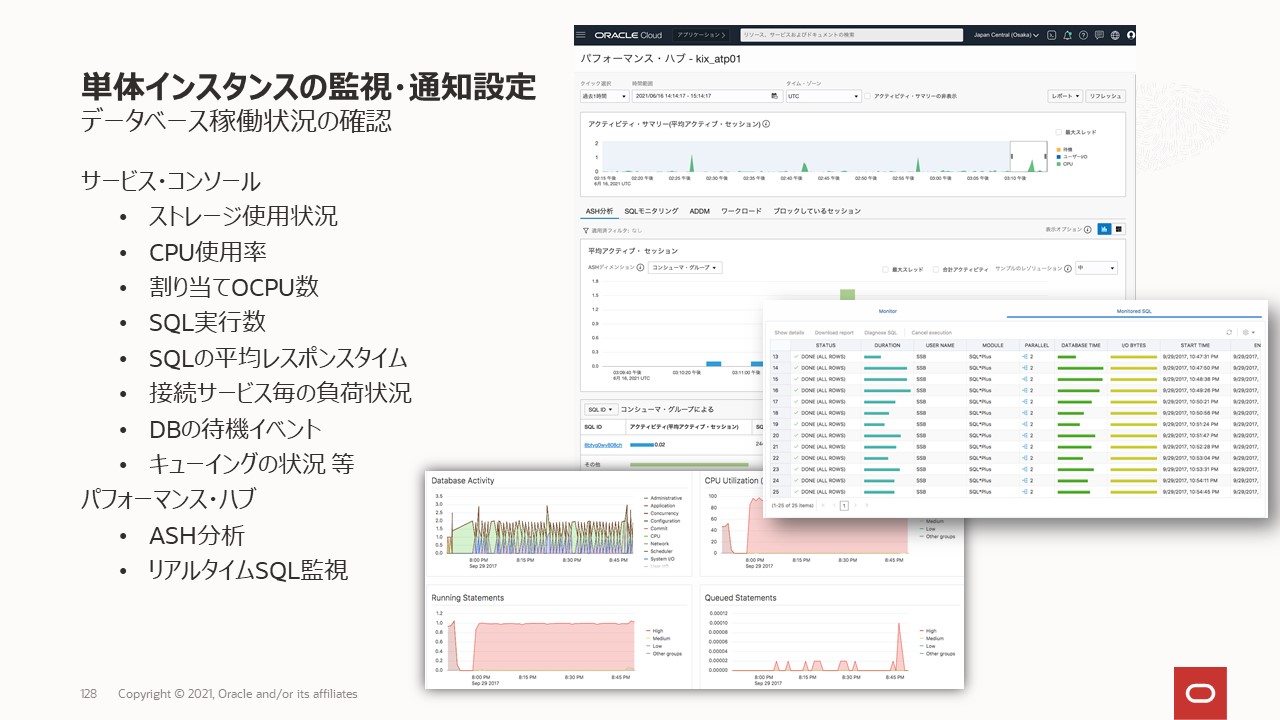This screenshot has height=720, width=1280.
Task: Open the Cloud Shell terminal icon
Action: coord(1052,35)
